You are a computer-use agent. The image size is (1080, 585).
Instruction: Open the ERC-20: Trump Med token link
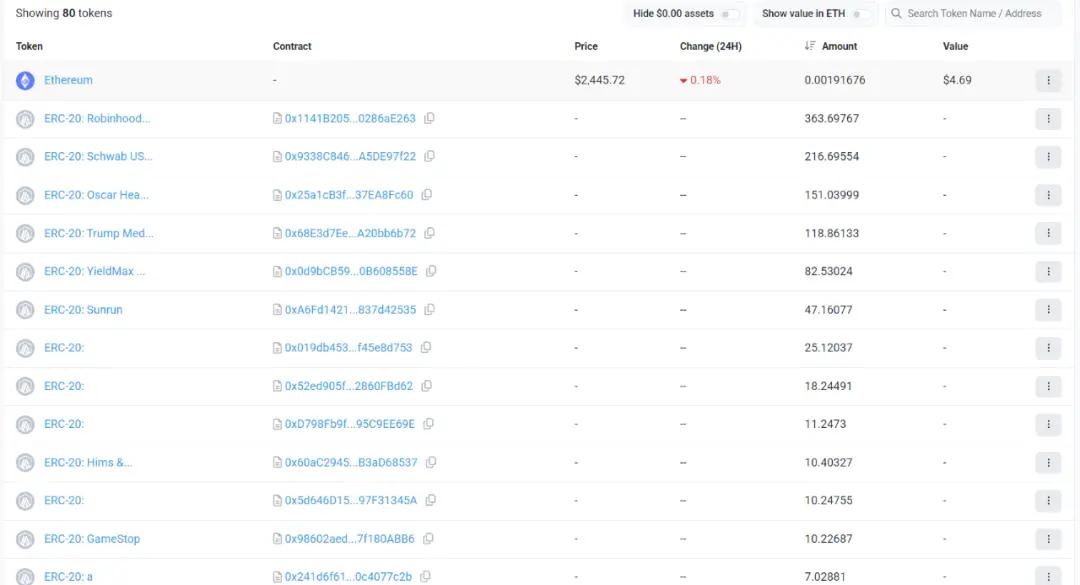coord(99,233)
